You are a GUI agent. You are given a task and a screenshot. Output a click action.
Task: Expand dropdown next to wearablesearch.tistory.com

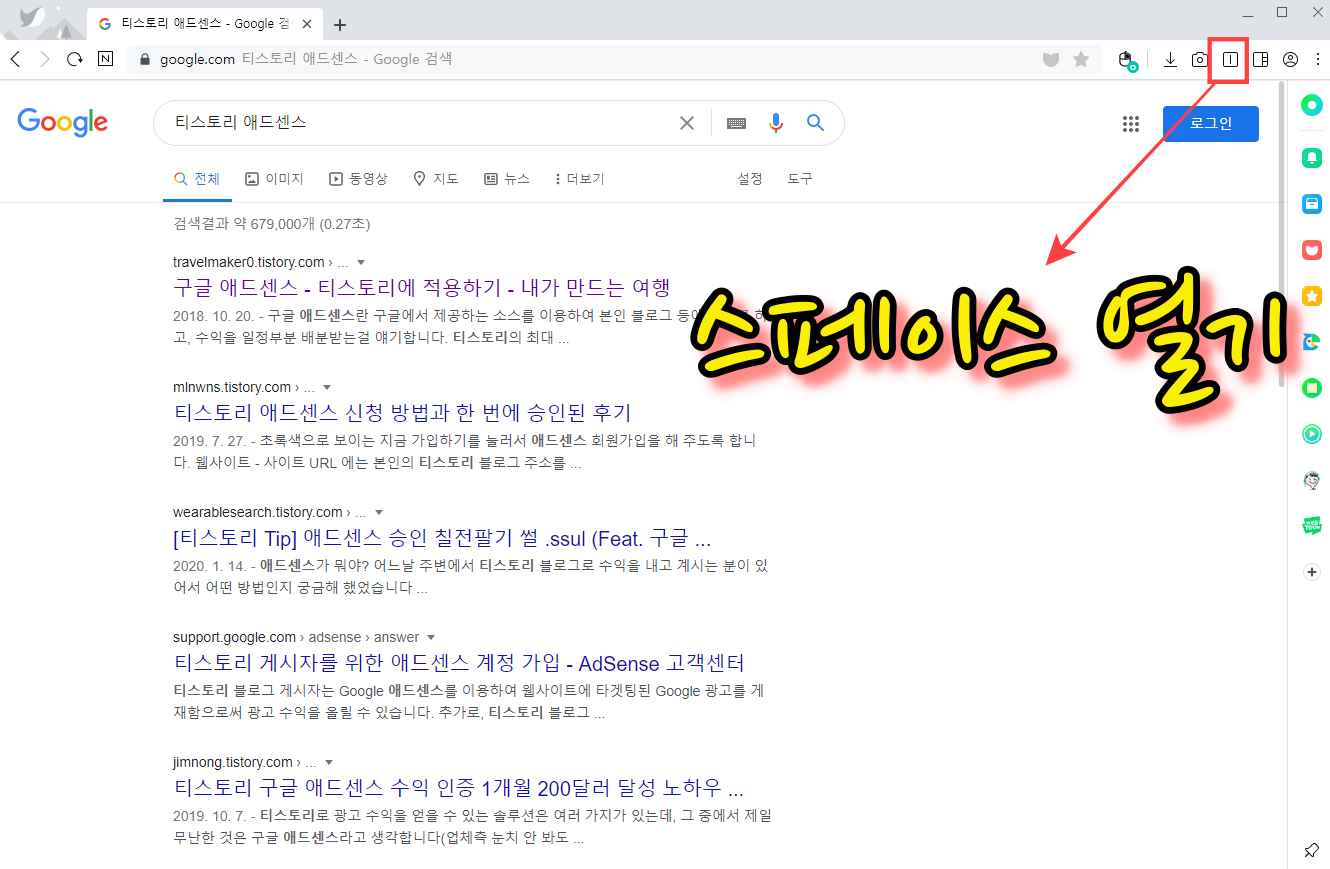click(x=379, y=513)
